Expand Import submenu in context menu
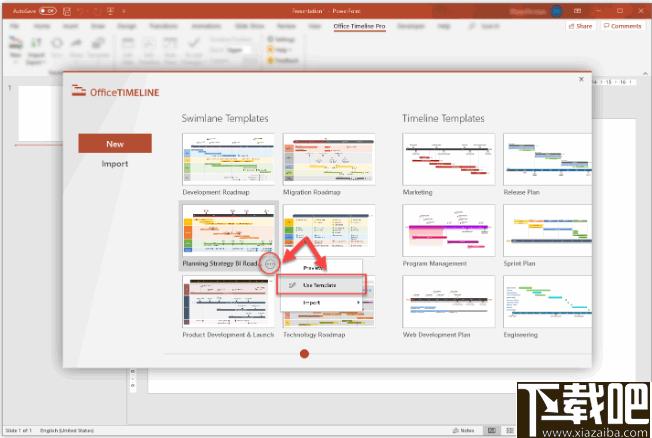652x438 pixels. (321, 303)
